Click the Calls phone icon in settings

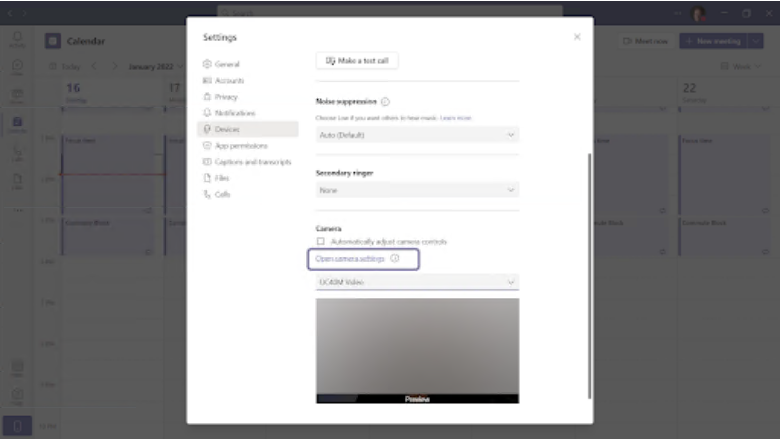pyautogui.click(x=207, y=194)
